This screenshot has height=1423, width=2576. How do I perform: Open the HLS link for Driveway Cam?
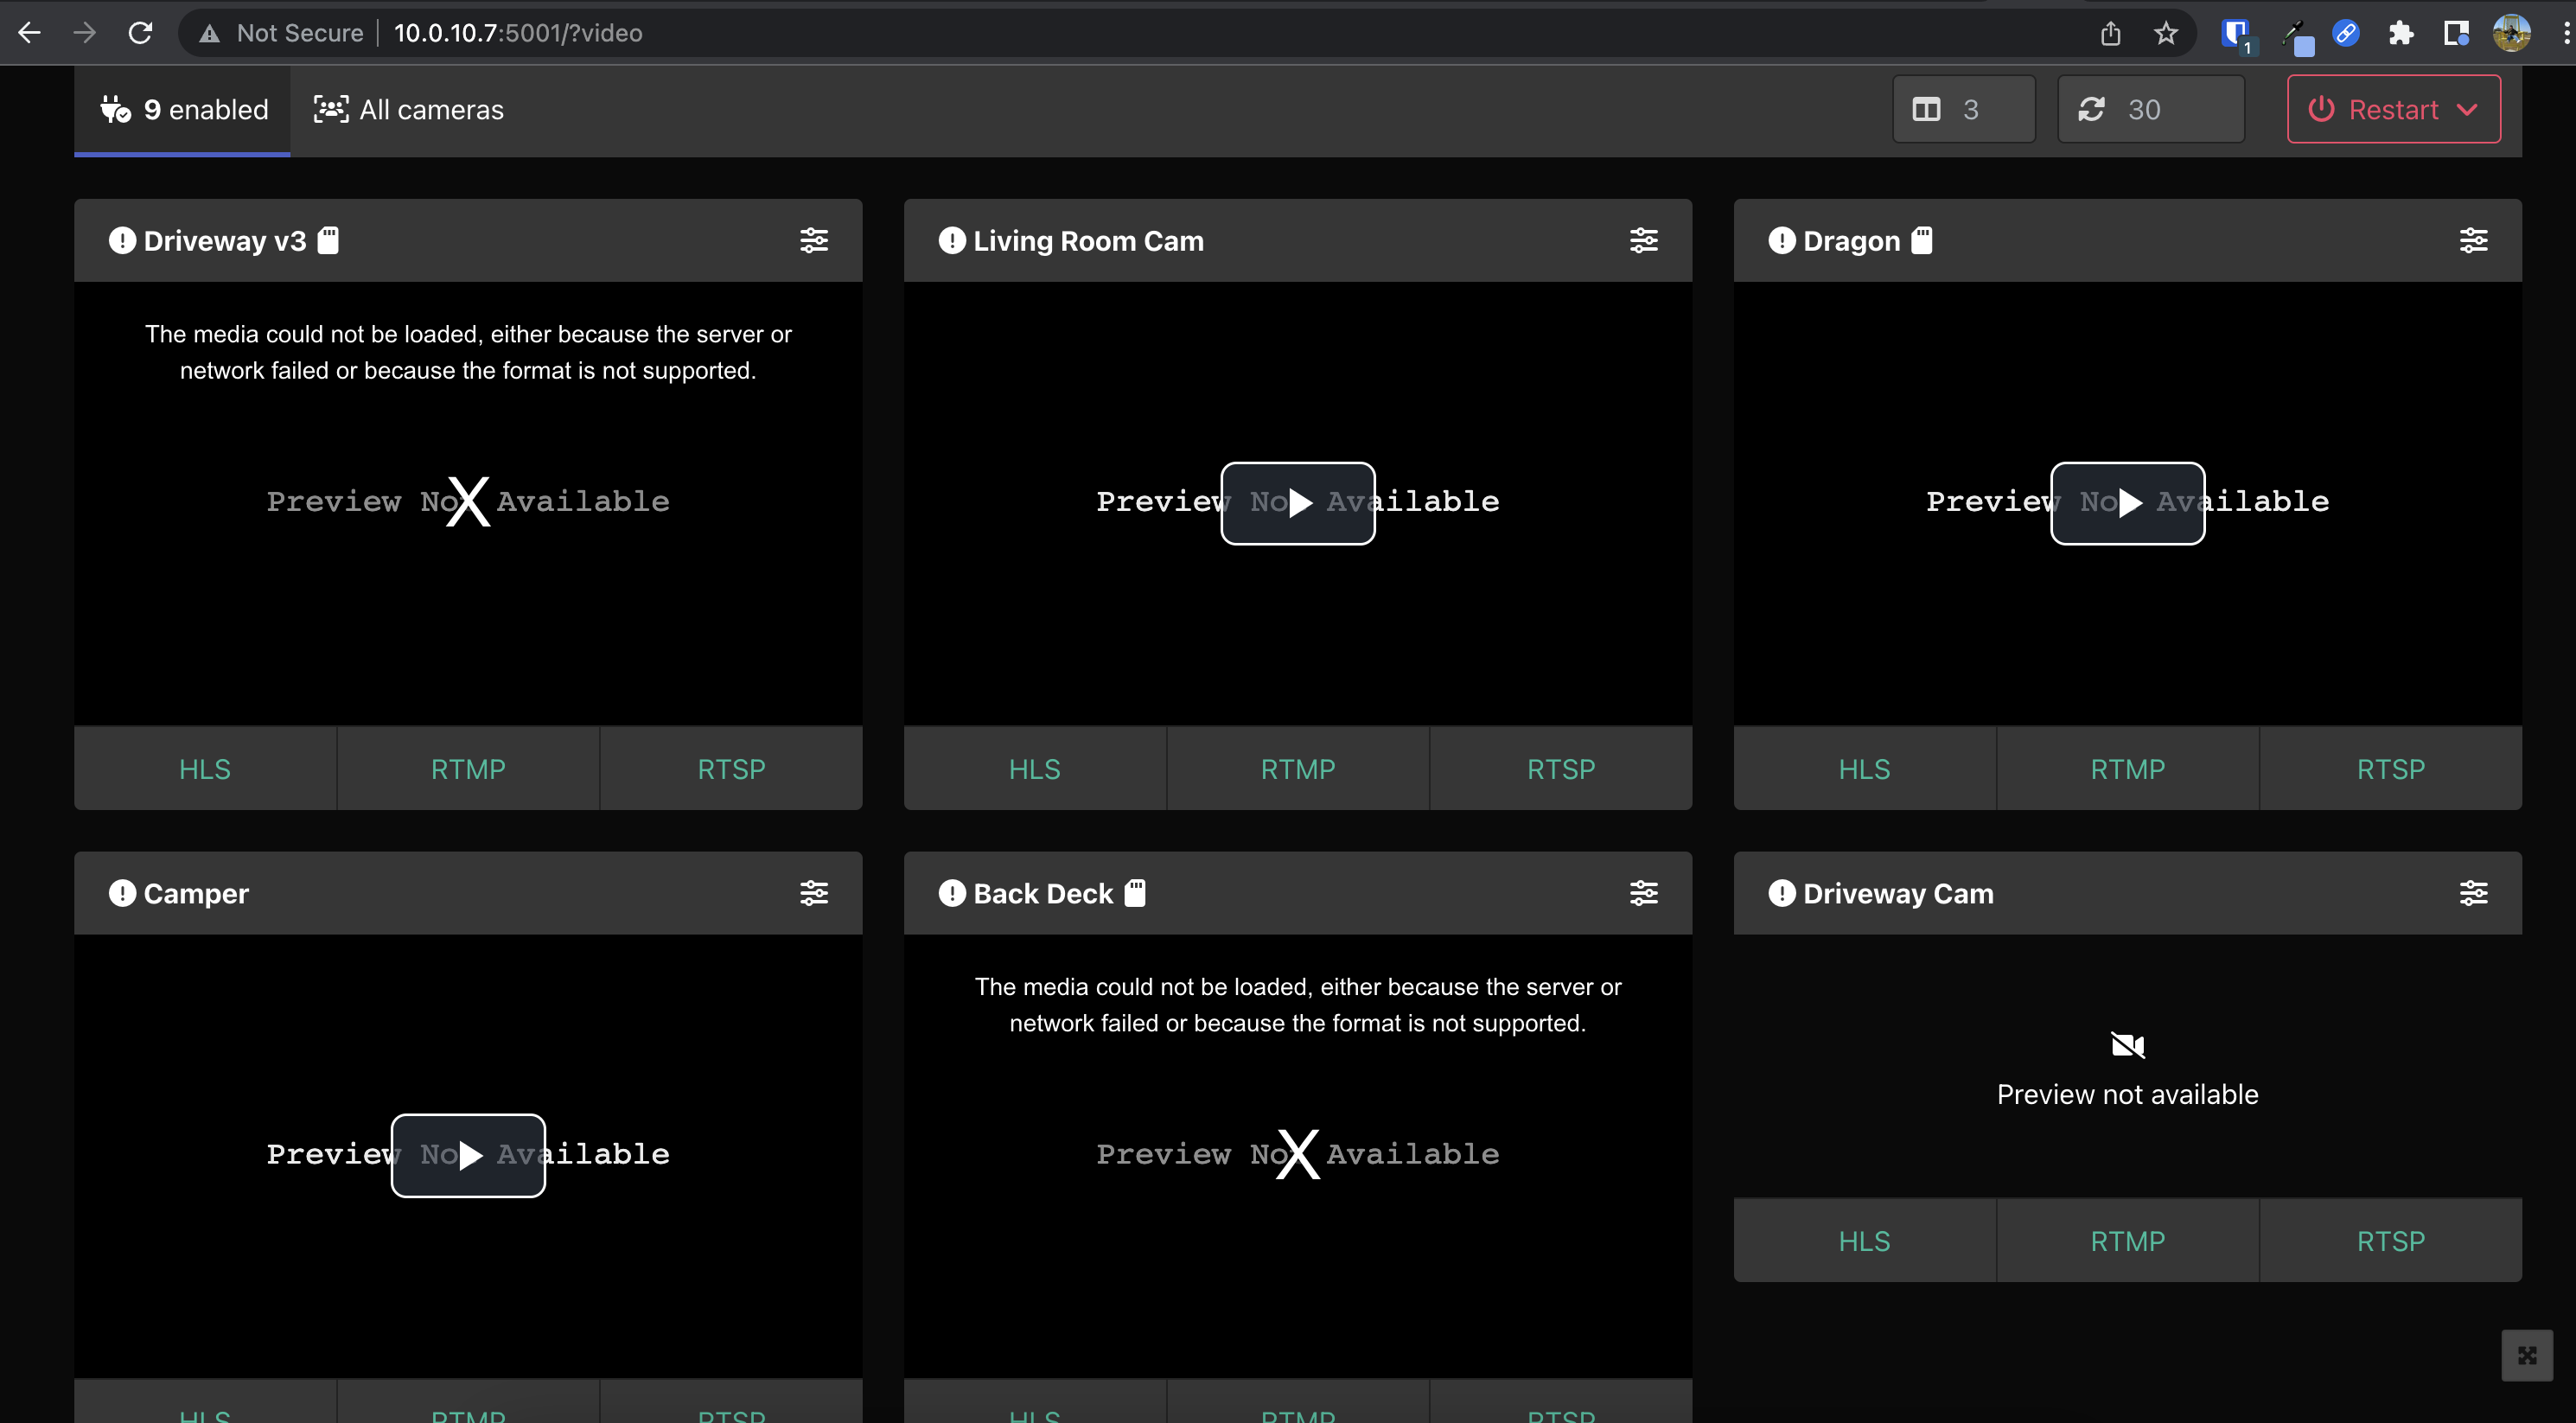tap(1865, 1240)
